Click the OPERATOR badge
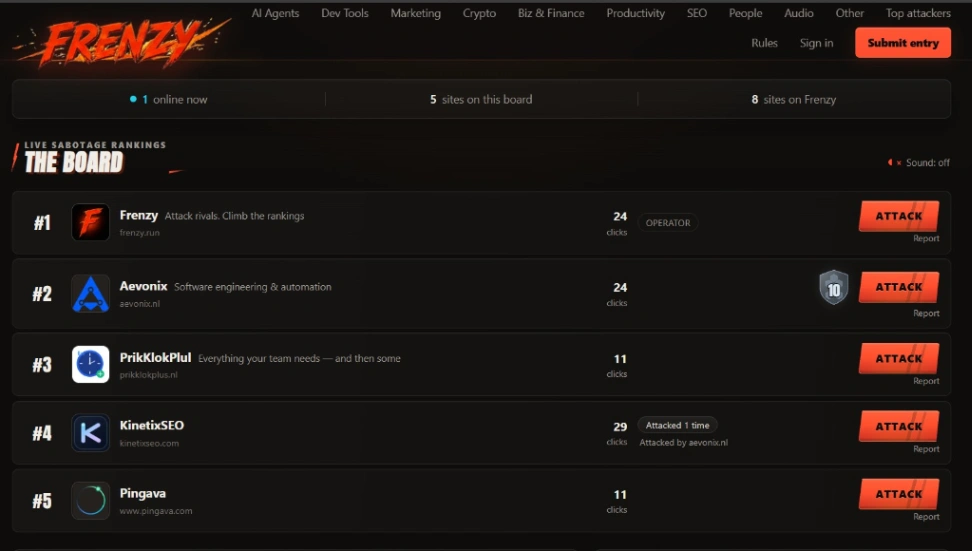The image size is (972, 551). [x=668, y=223]
